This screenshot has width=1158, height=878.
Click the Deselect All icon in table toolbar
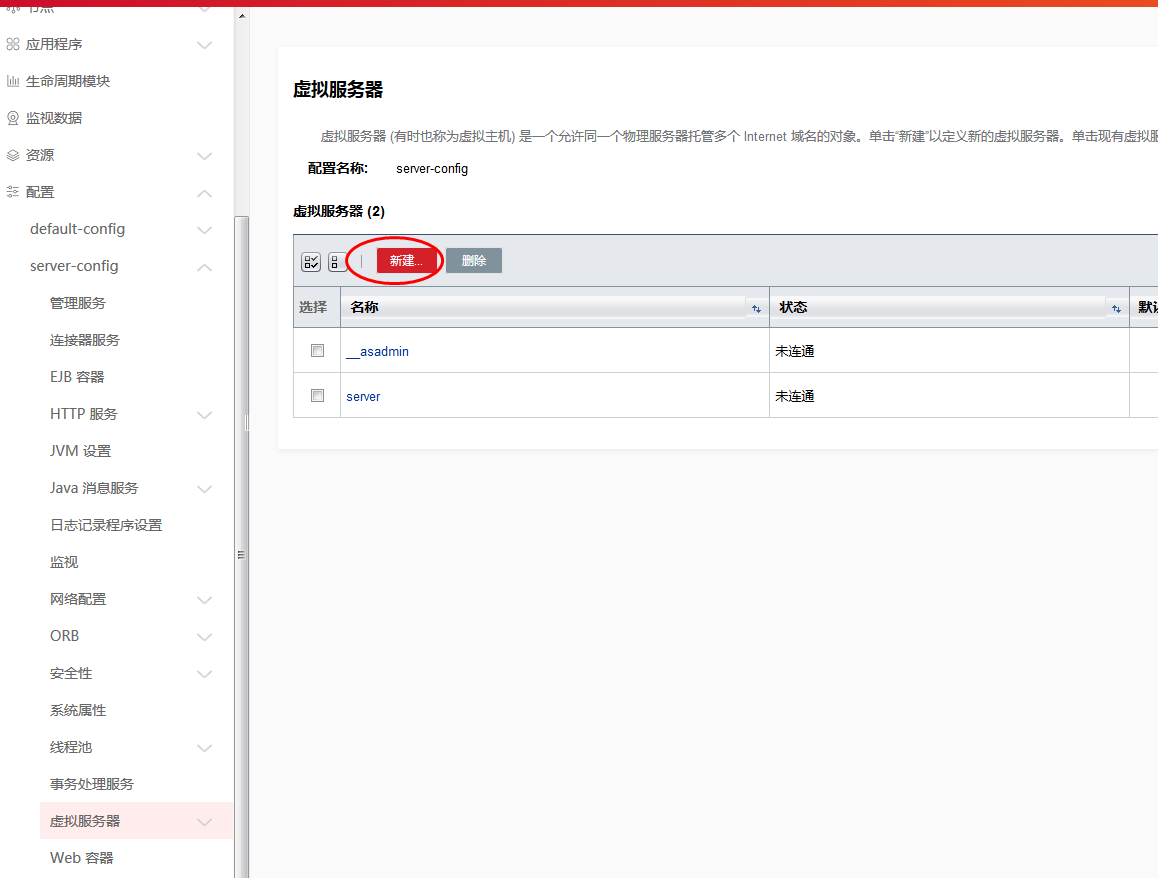point(336,262)
